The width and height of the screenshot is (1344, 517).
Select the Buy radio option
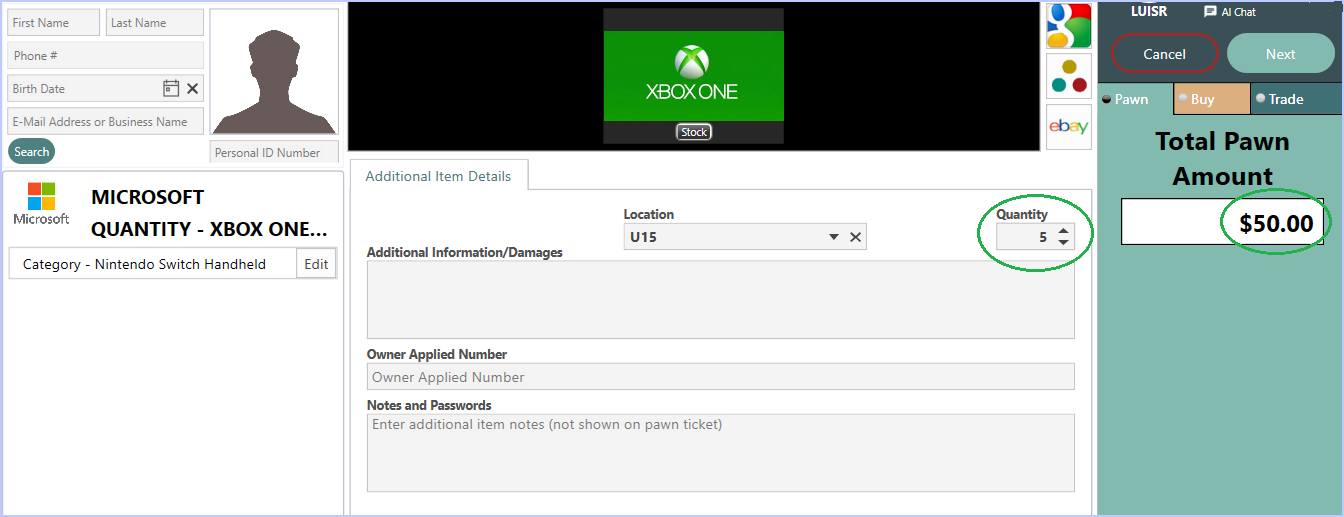click(1183, 98)
